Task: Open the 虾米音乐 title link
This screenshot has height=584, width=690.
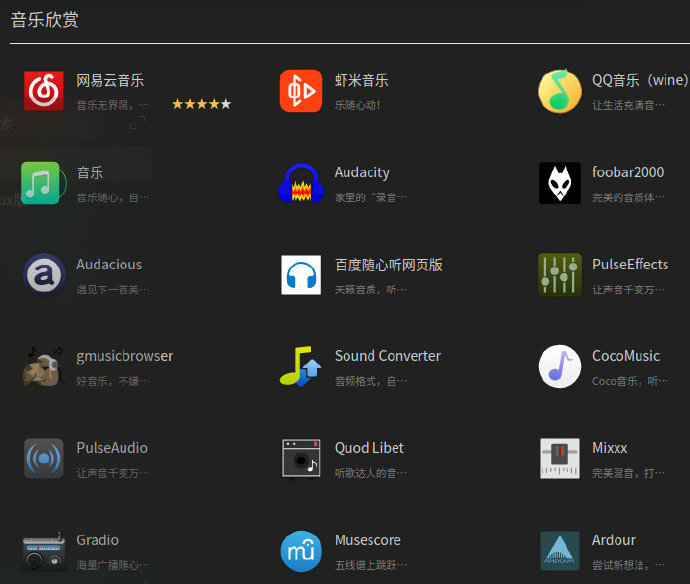Action: [x=362, y=81]
